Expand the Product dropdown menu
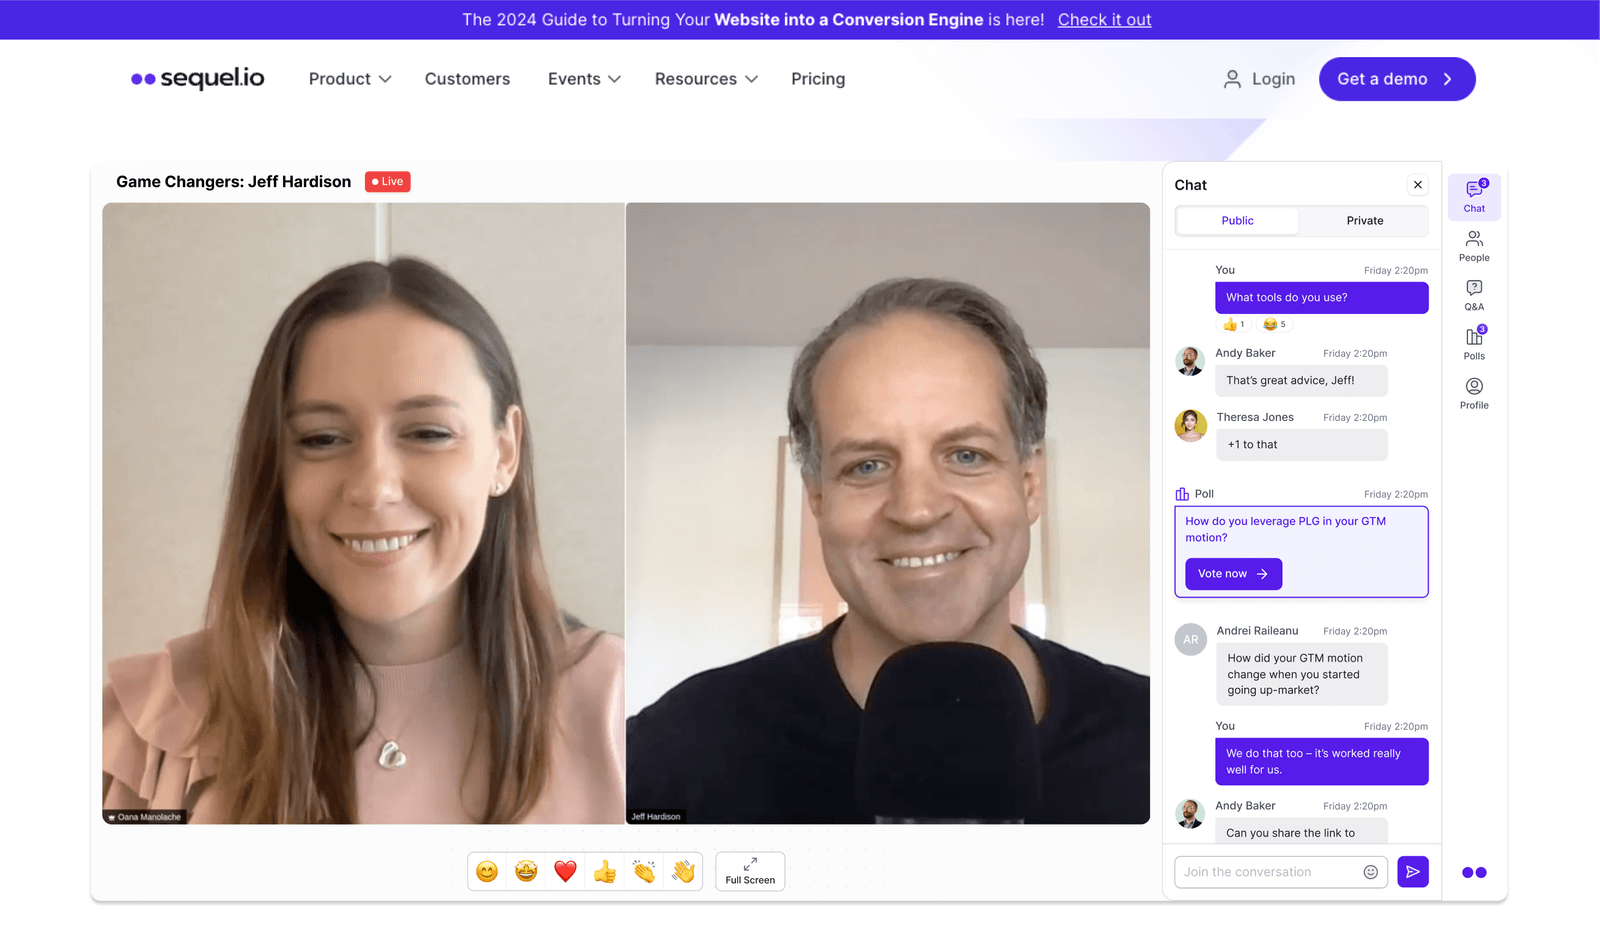Screen dimensions: 1600x932 (350, 79)
